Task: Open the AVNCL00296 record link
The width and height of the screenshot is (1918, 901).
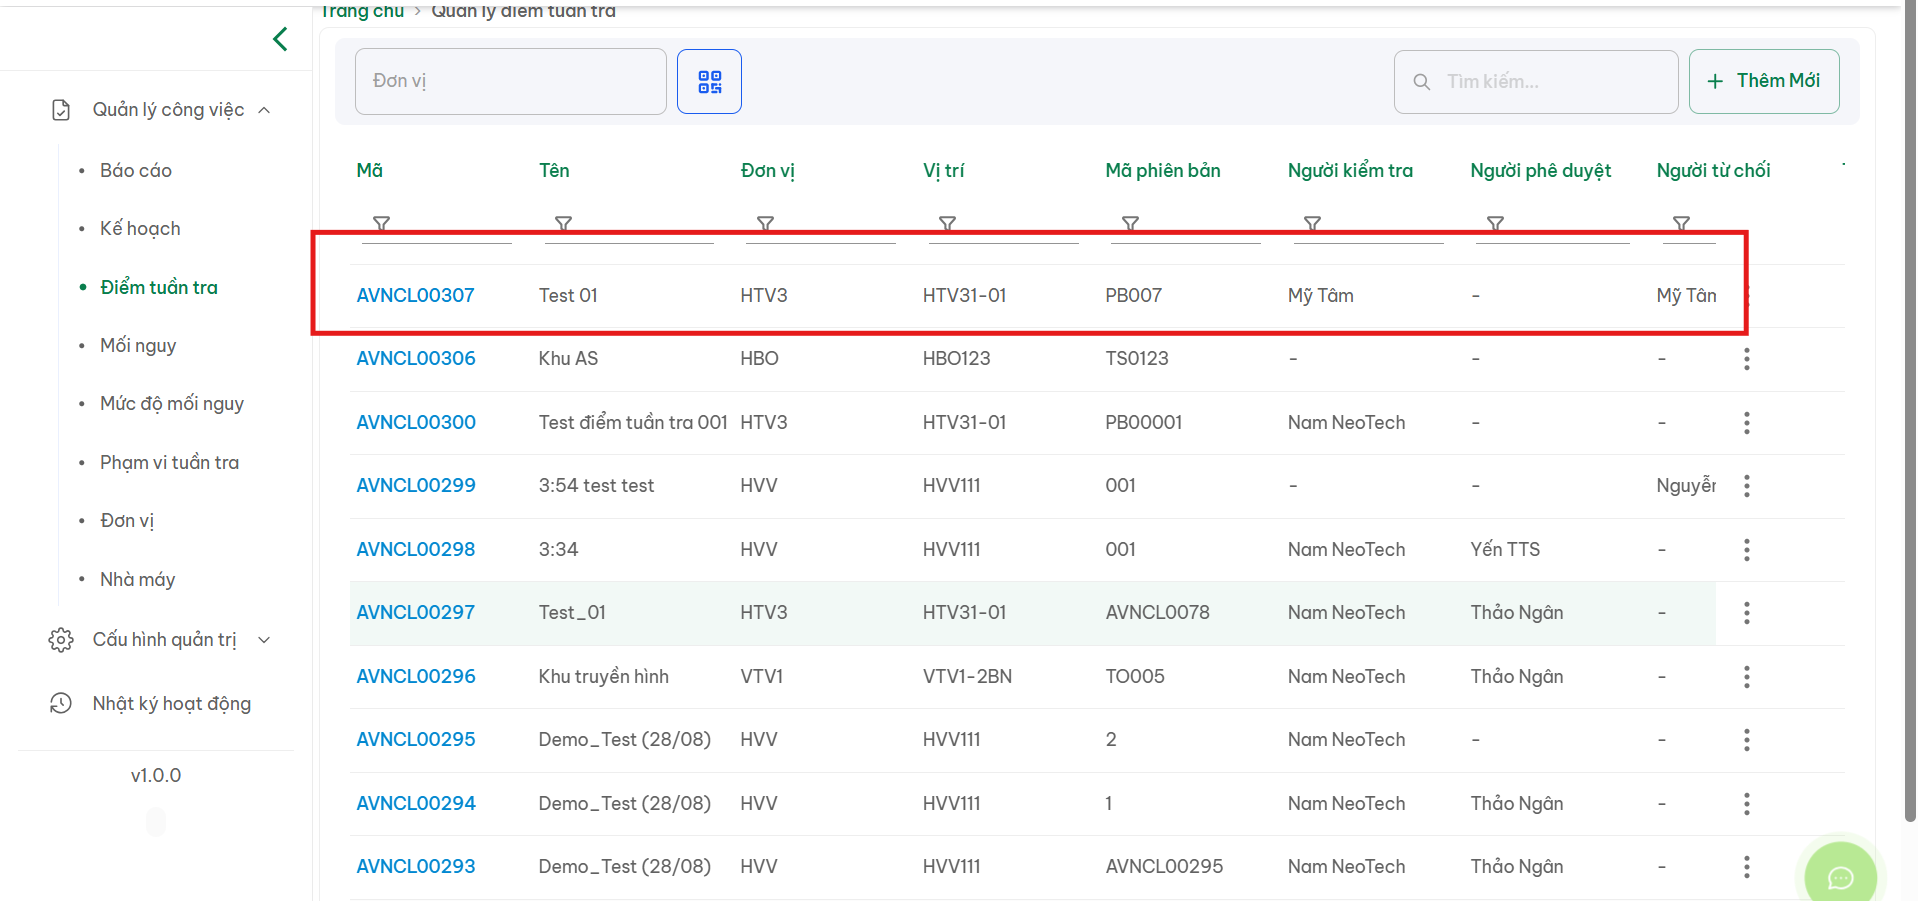Action: (416, 677)
